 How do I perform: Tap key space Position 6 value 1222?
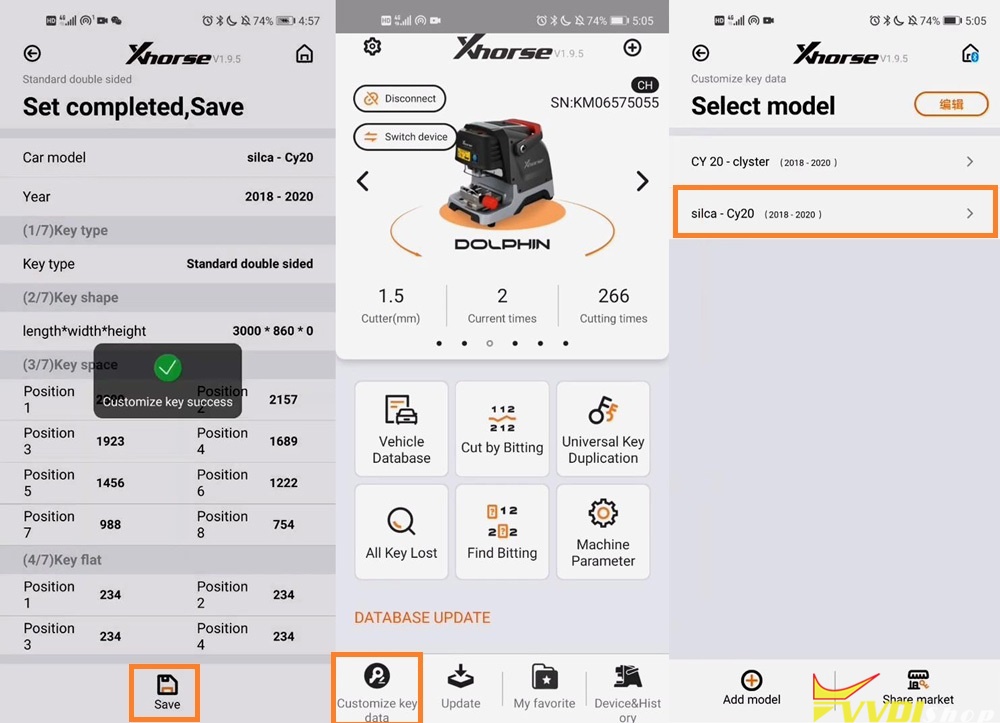(283, 483)
